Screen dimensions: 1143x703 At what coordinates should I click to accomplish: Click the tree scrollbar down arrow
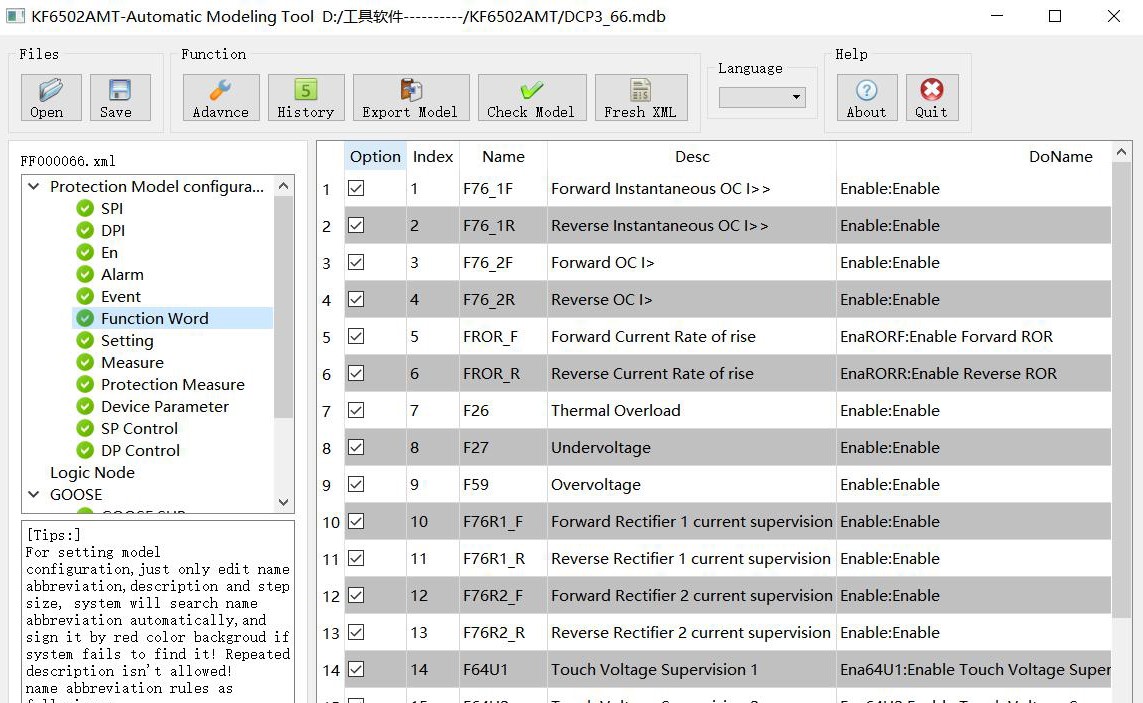284,502
